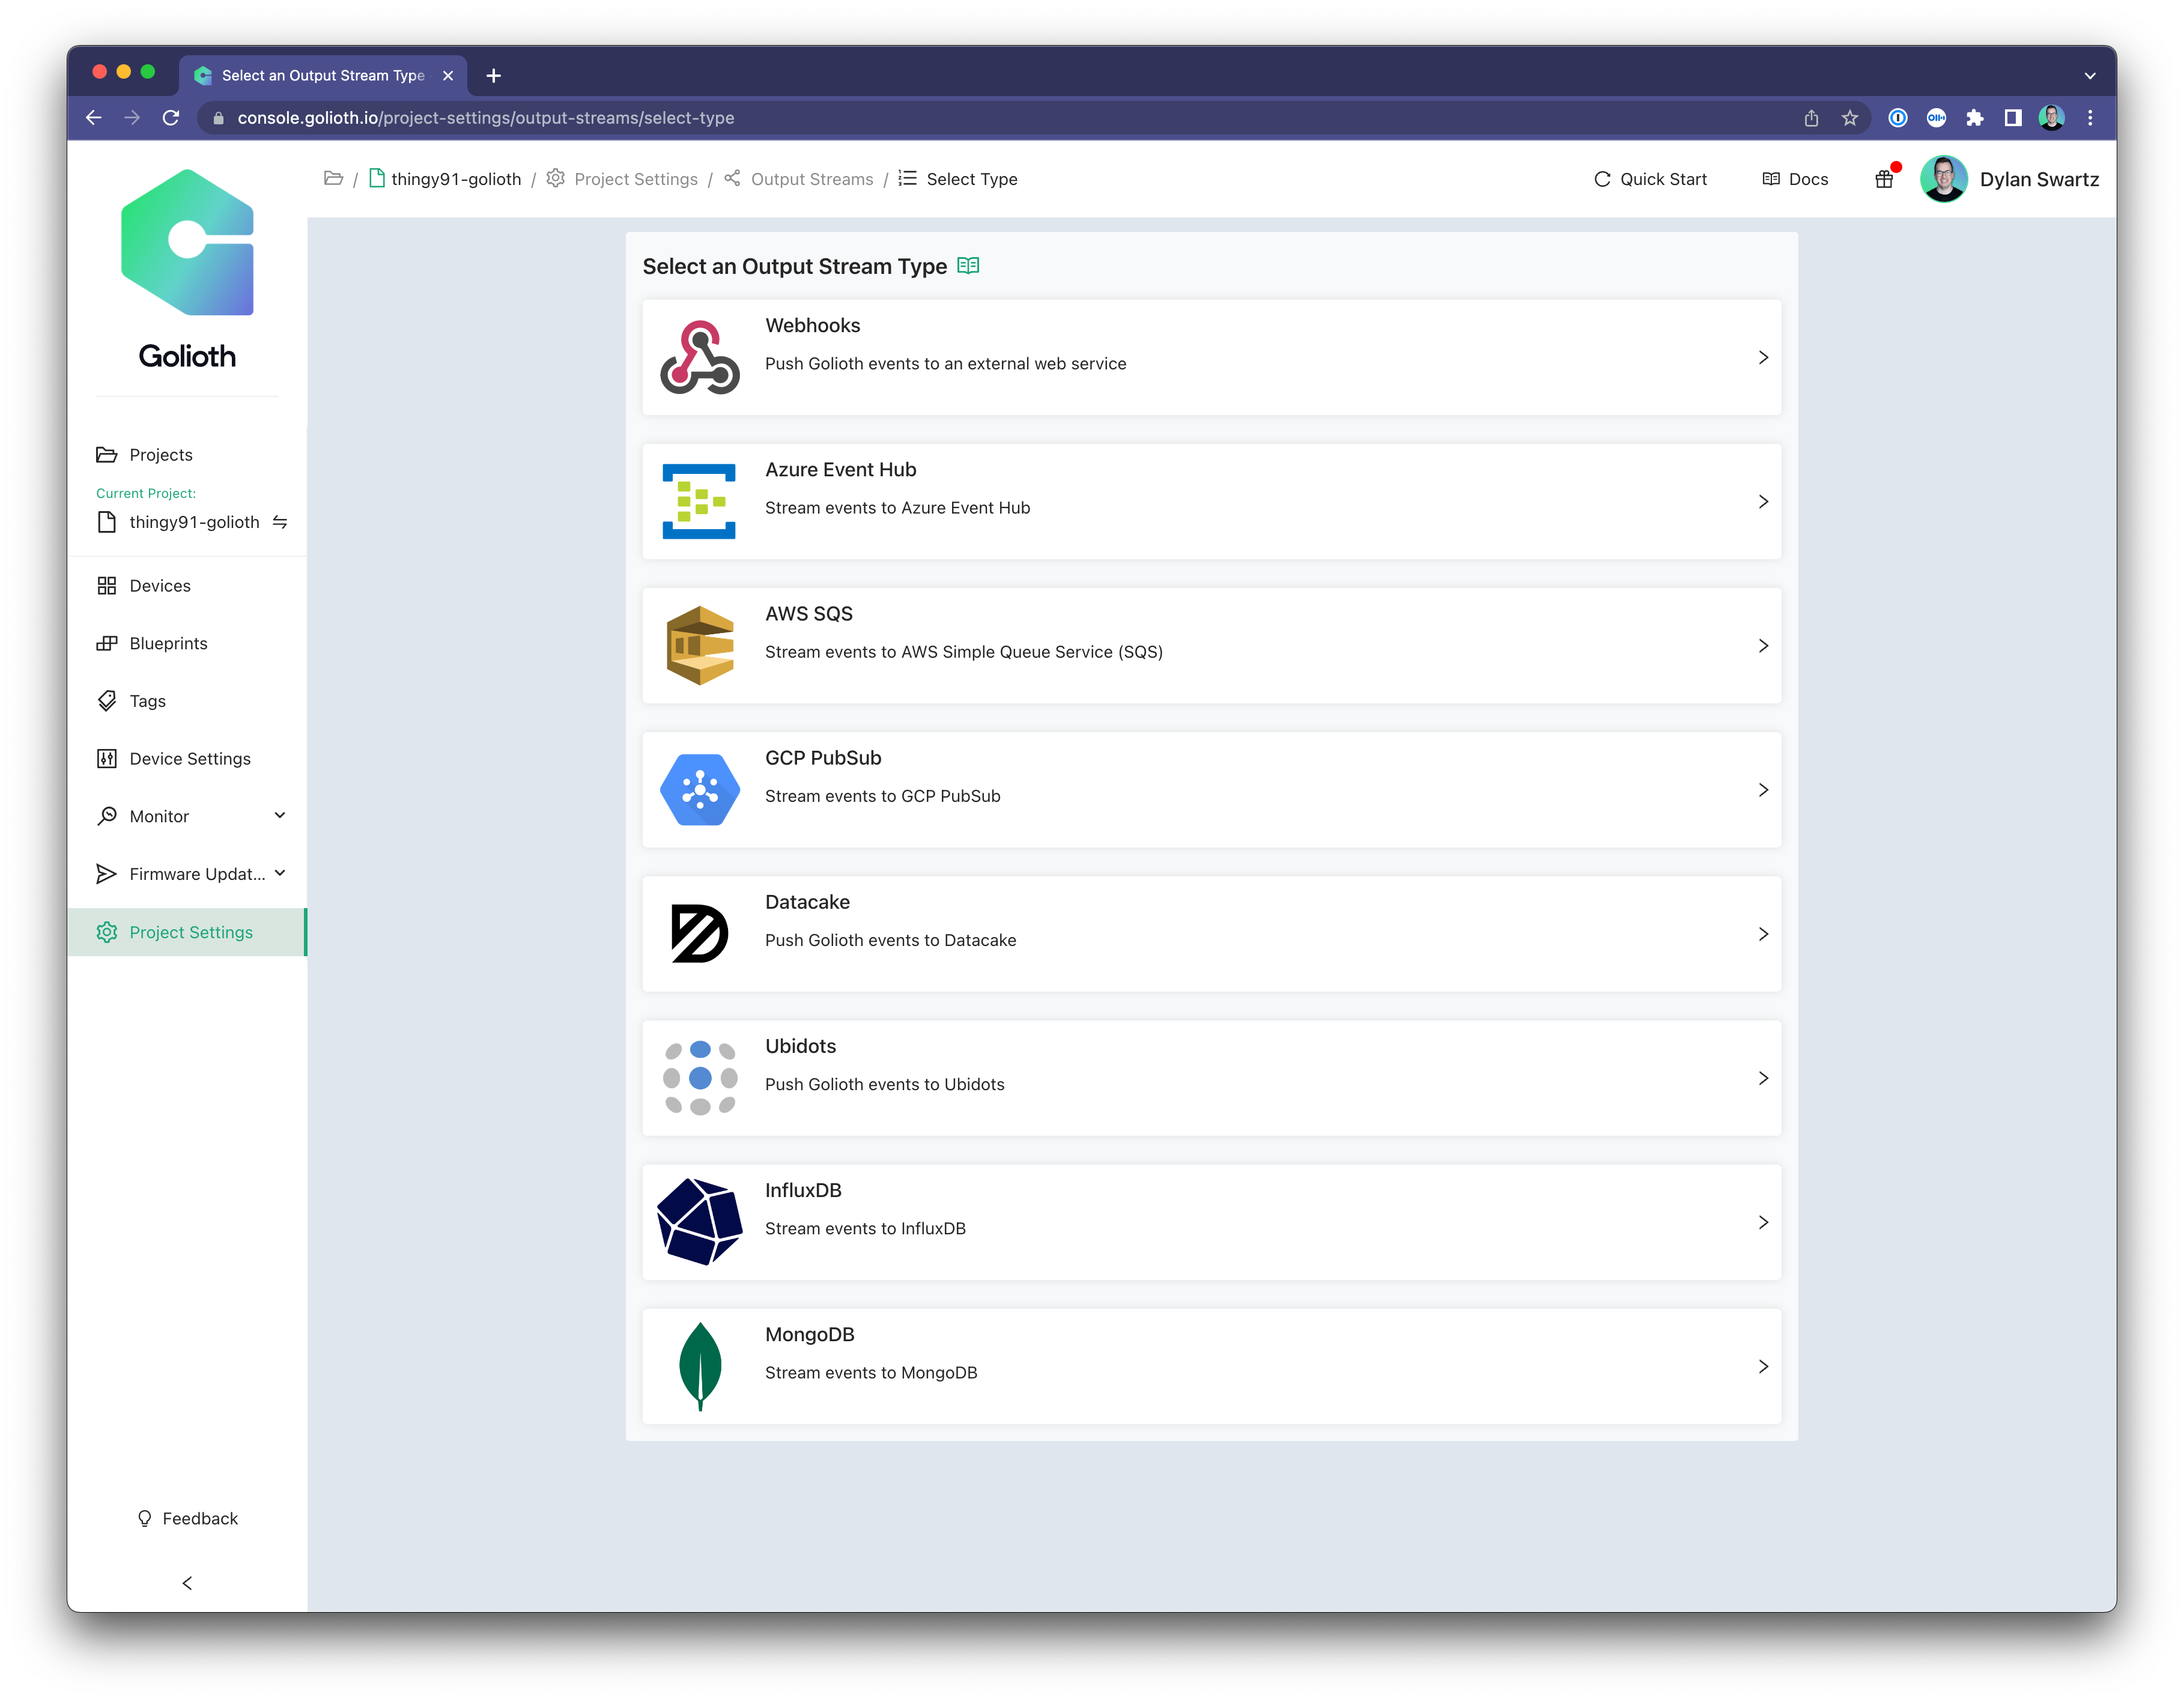Click the Dylan Swartz user name
Screen dimensions: 2184x1701
2039,179
